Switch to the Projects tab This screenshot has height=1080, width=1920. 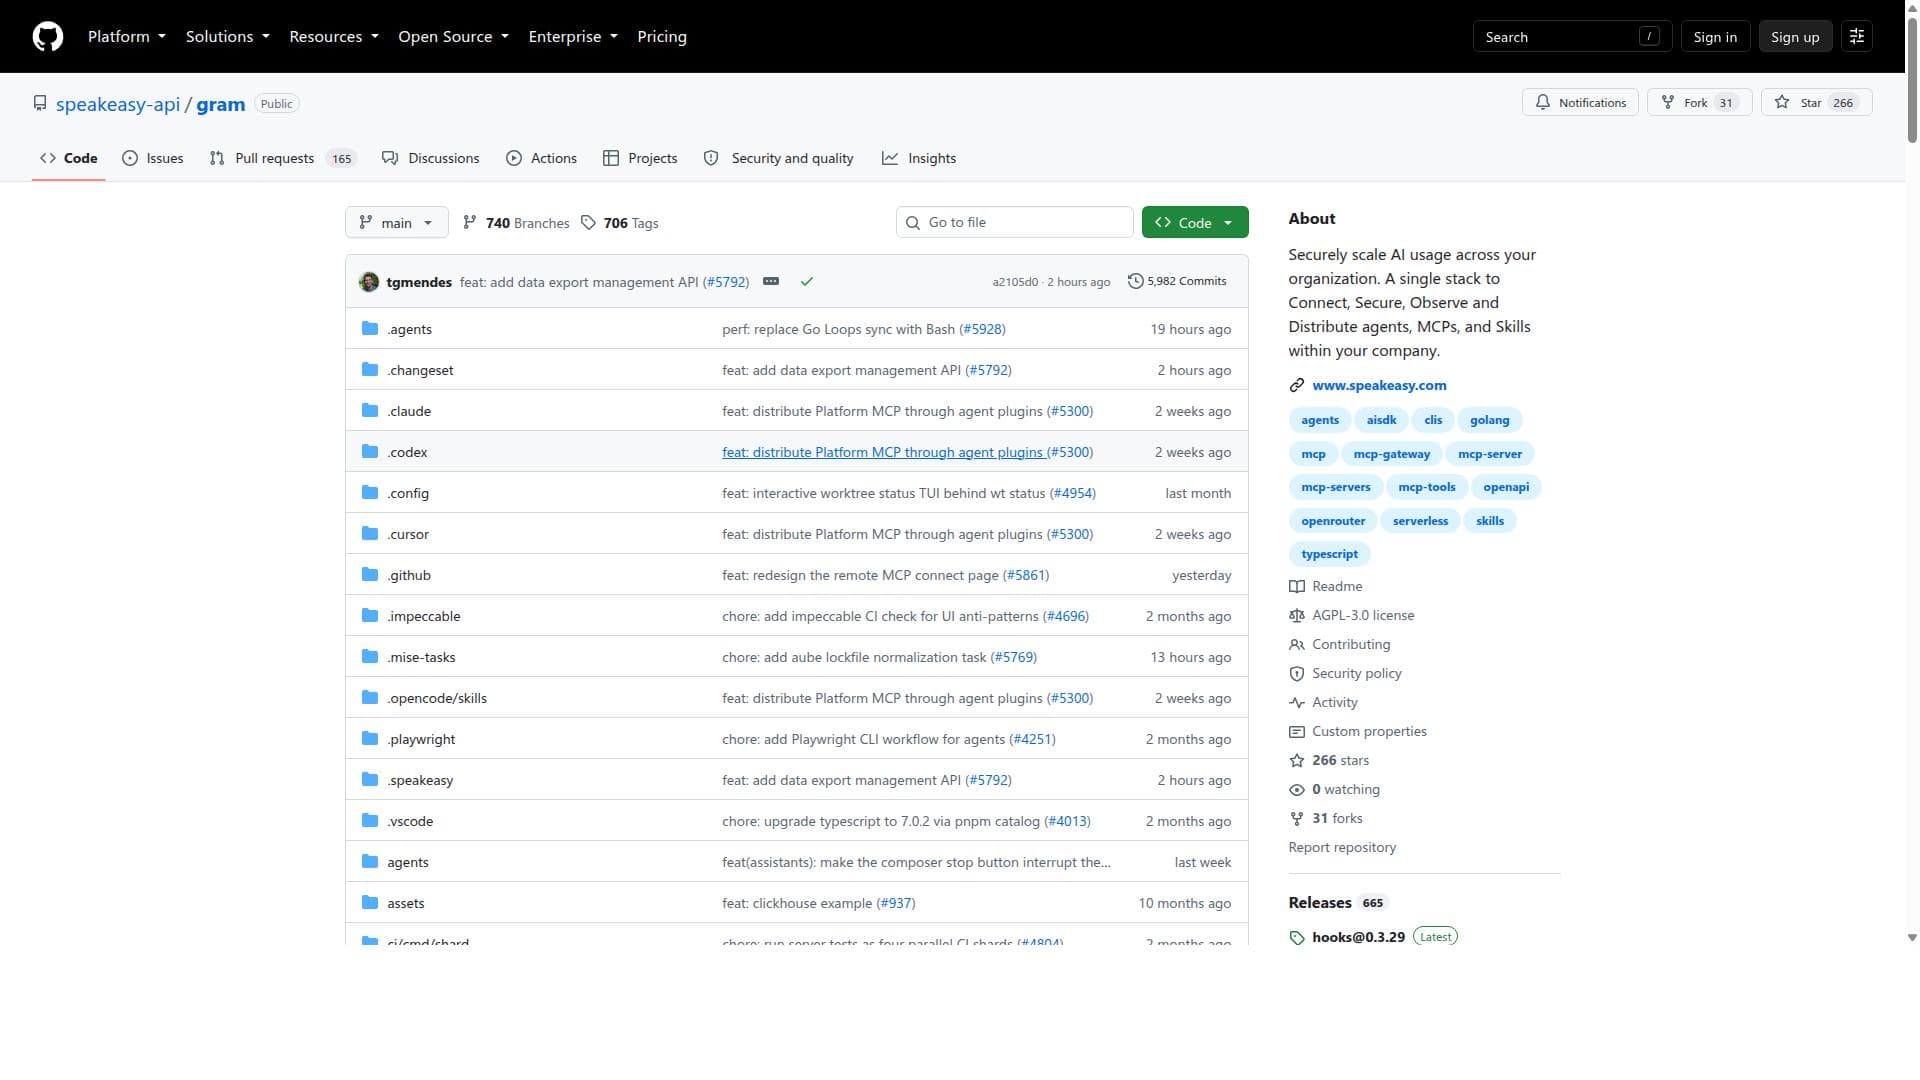coord(640,159)
